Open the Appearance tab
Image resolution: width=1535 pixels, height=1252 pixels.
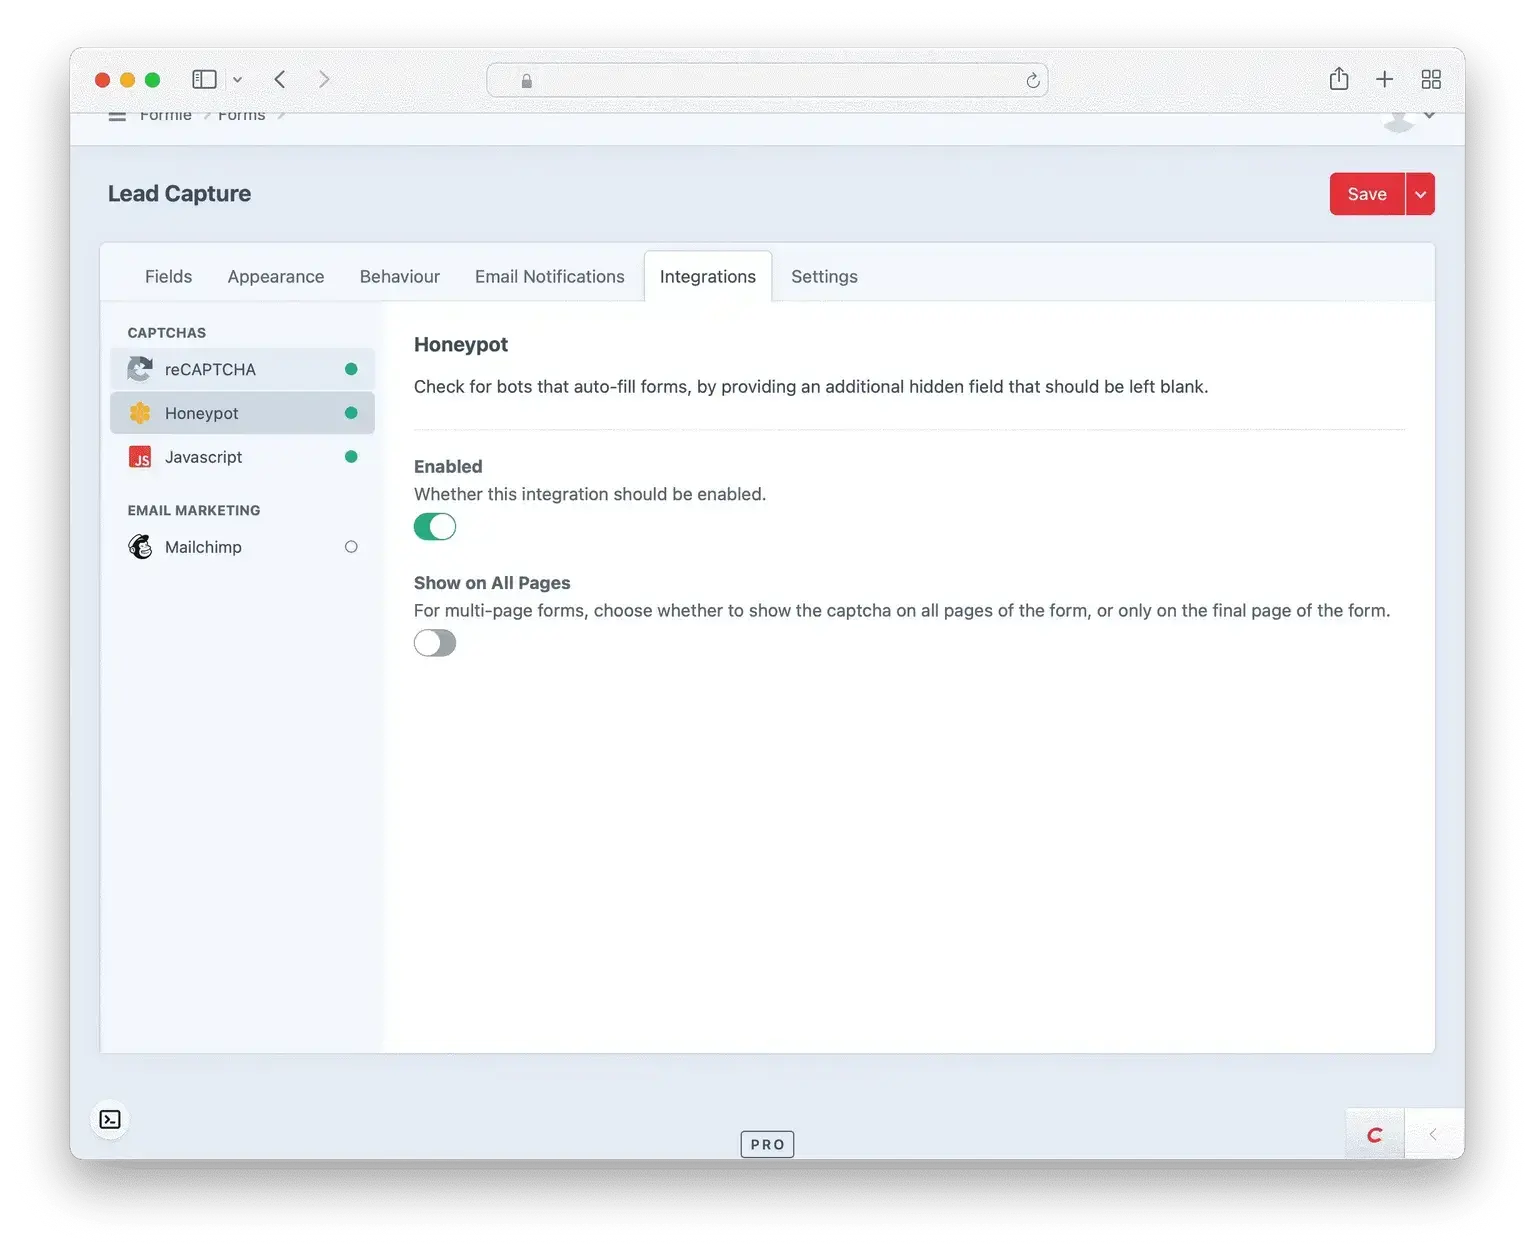click(x=275, y=276)
